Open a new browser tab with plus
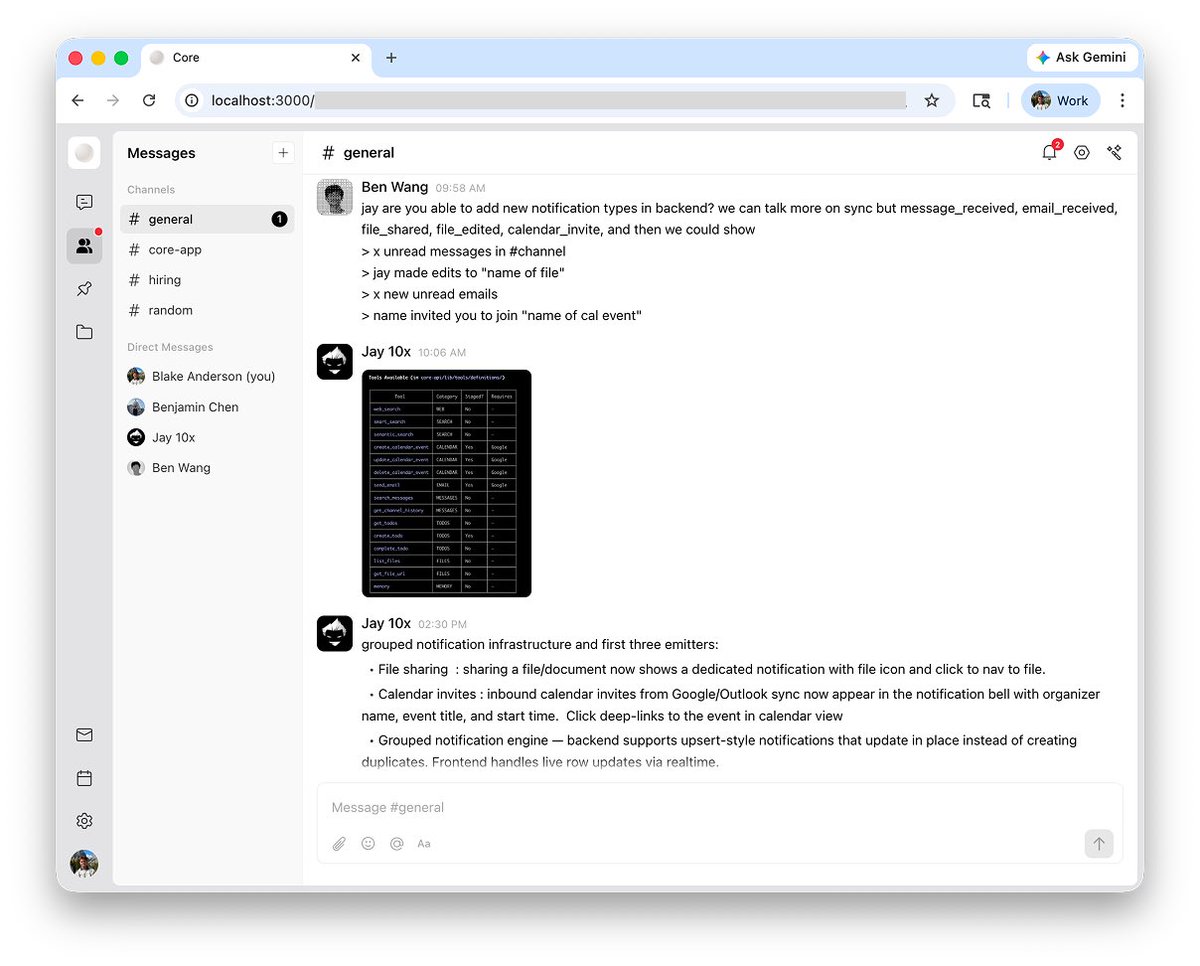The height and width of the screenshot is (966, 1200). pos(391,58)
